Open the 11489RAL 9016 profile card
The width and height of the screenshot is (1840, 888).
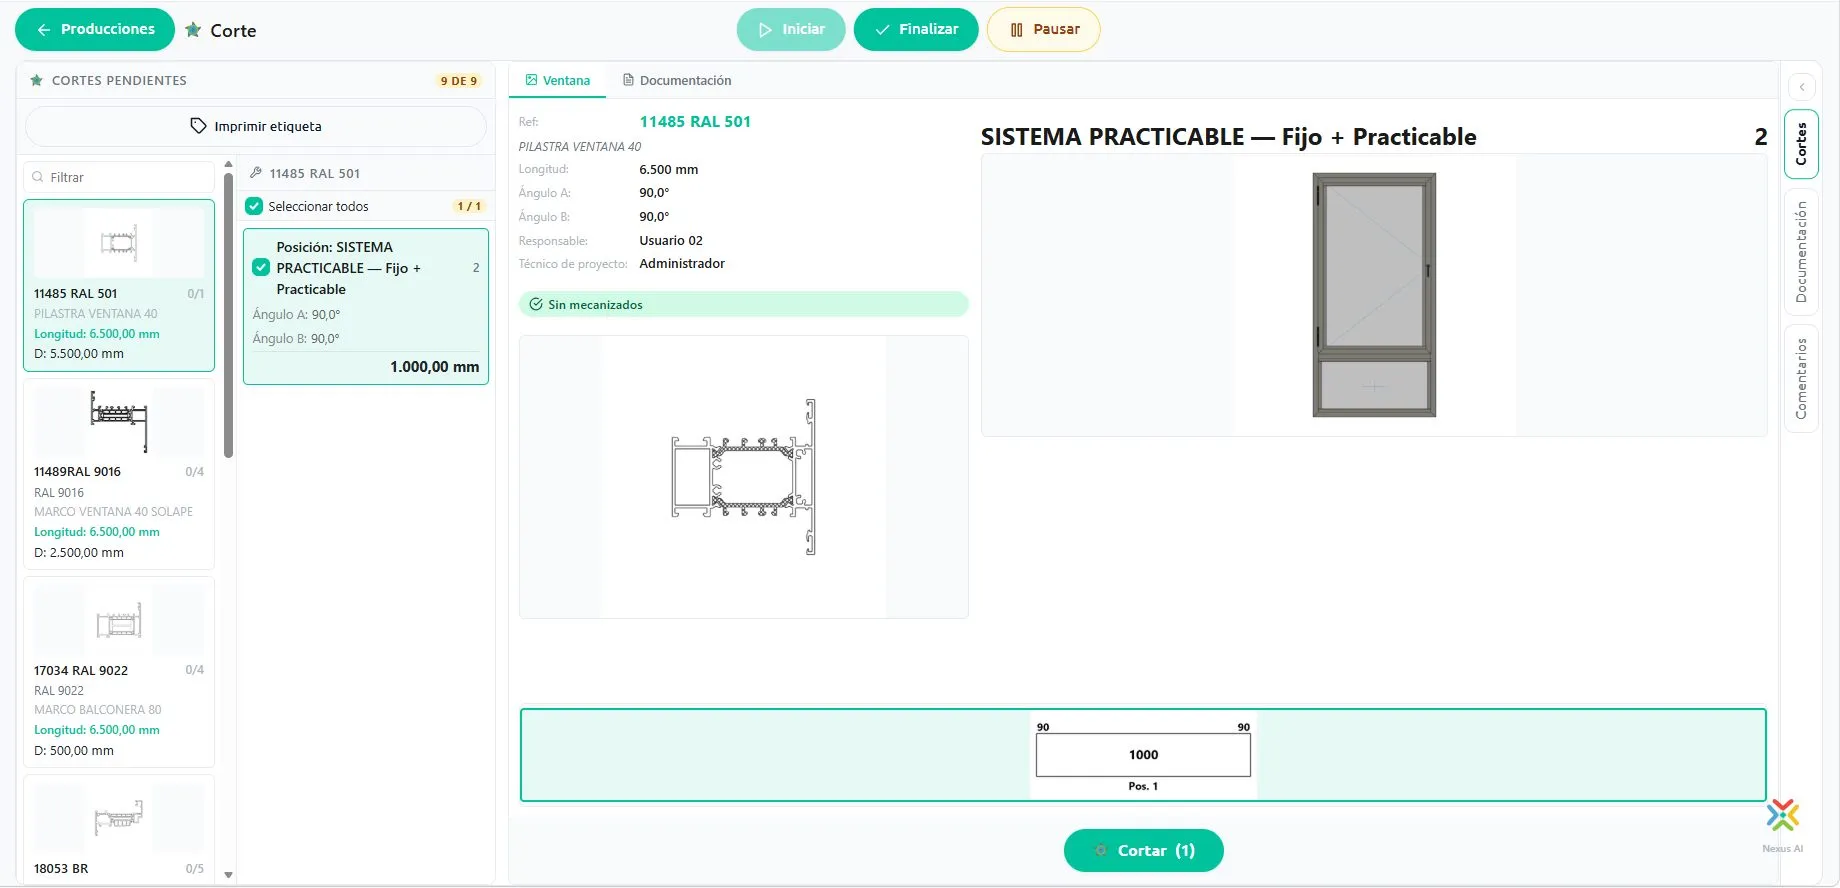click(119, 474)
